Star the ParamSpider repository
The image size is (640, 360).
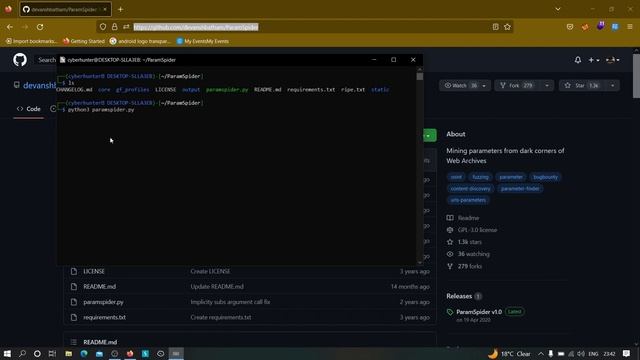(x=582, y=85)
